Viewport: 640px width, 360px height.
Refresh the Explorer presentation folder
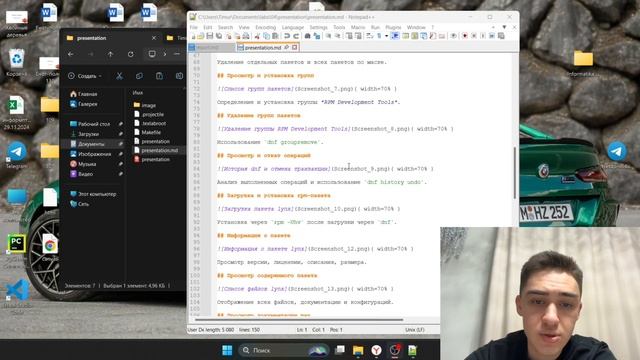[131, 54]
